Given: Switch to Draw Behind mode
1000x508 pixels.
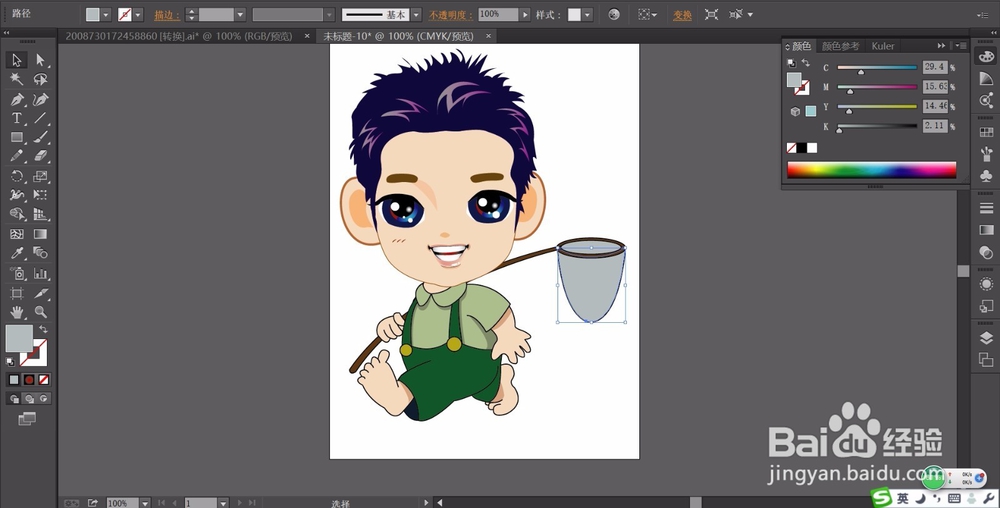Looking at the screenshot, I should pyautogui.click(x=29, y=399).
